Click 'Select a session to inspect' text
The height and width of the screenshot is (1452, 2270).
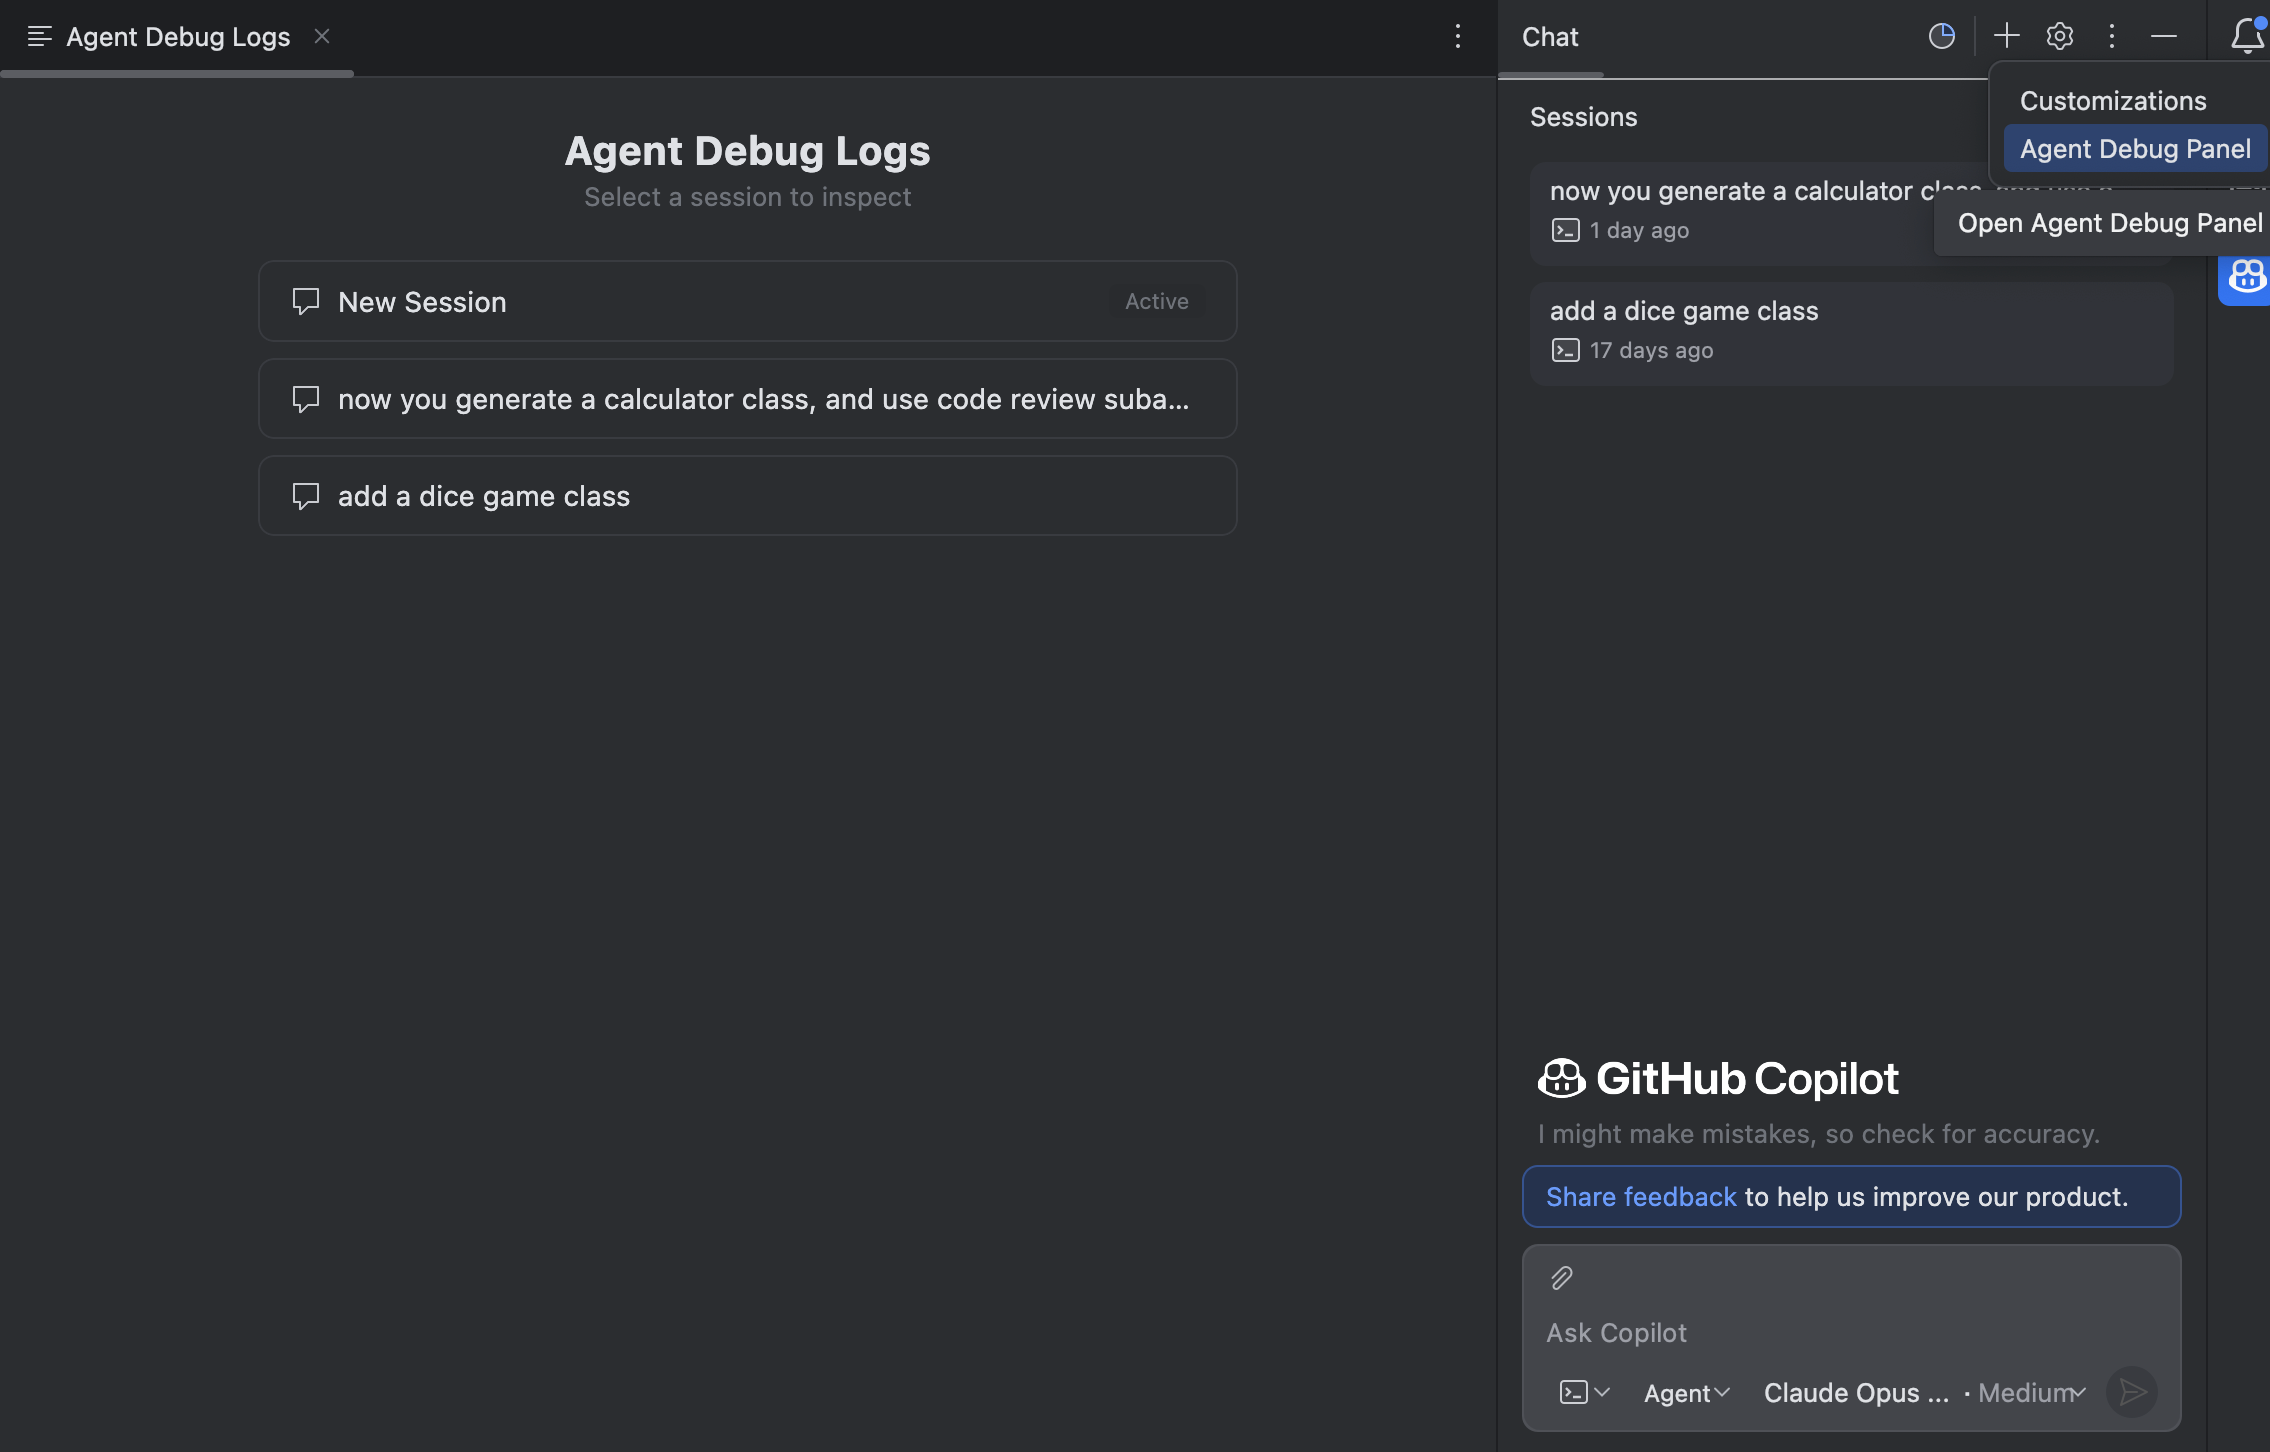point(747,197)
